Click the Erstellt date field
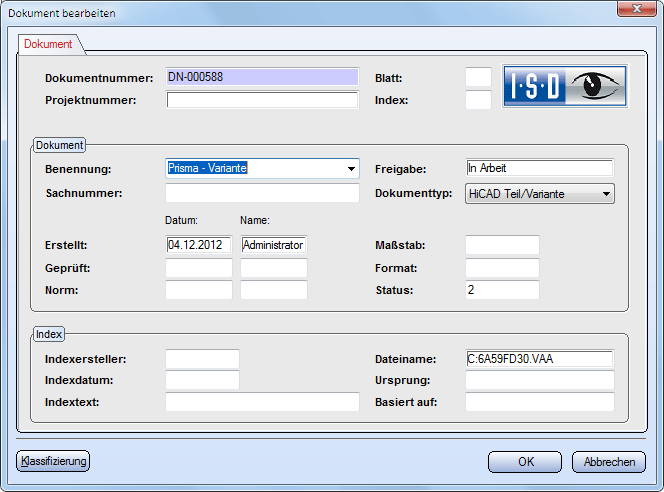This screenshot has width=664, height=492. [x=199, y=244]
